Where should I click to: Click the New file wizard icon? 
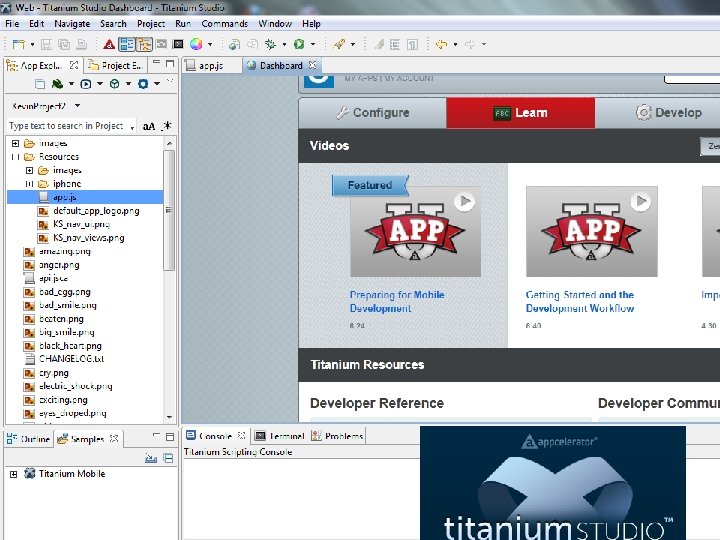19,45
